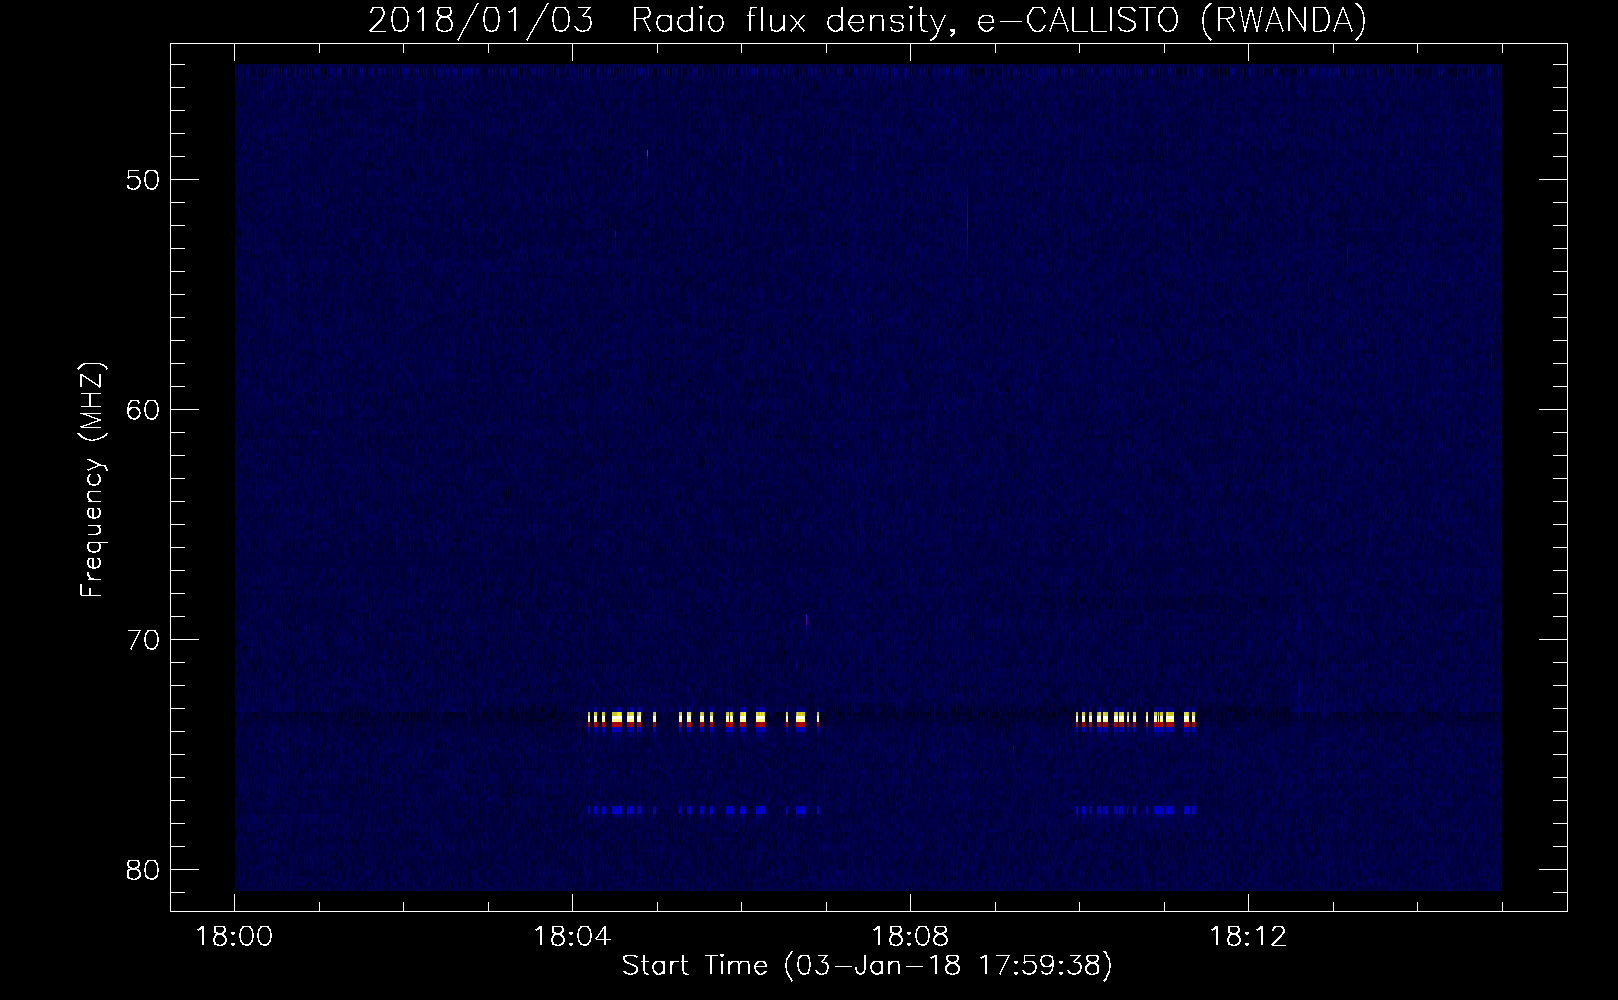Select the 'Frequency (MHZ)' axis label

(x=92, y=480)
